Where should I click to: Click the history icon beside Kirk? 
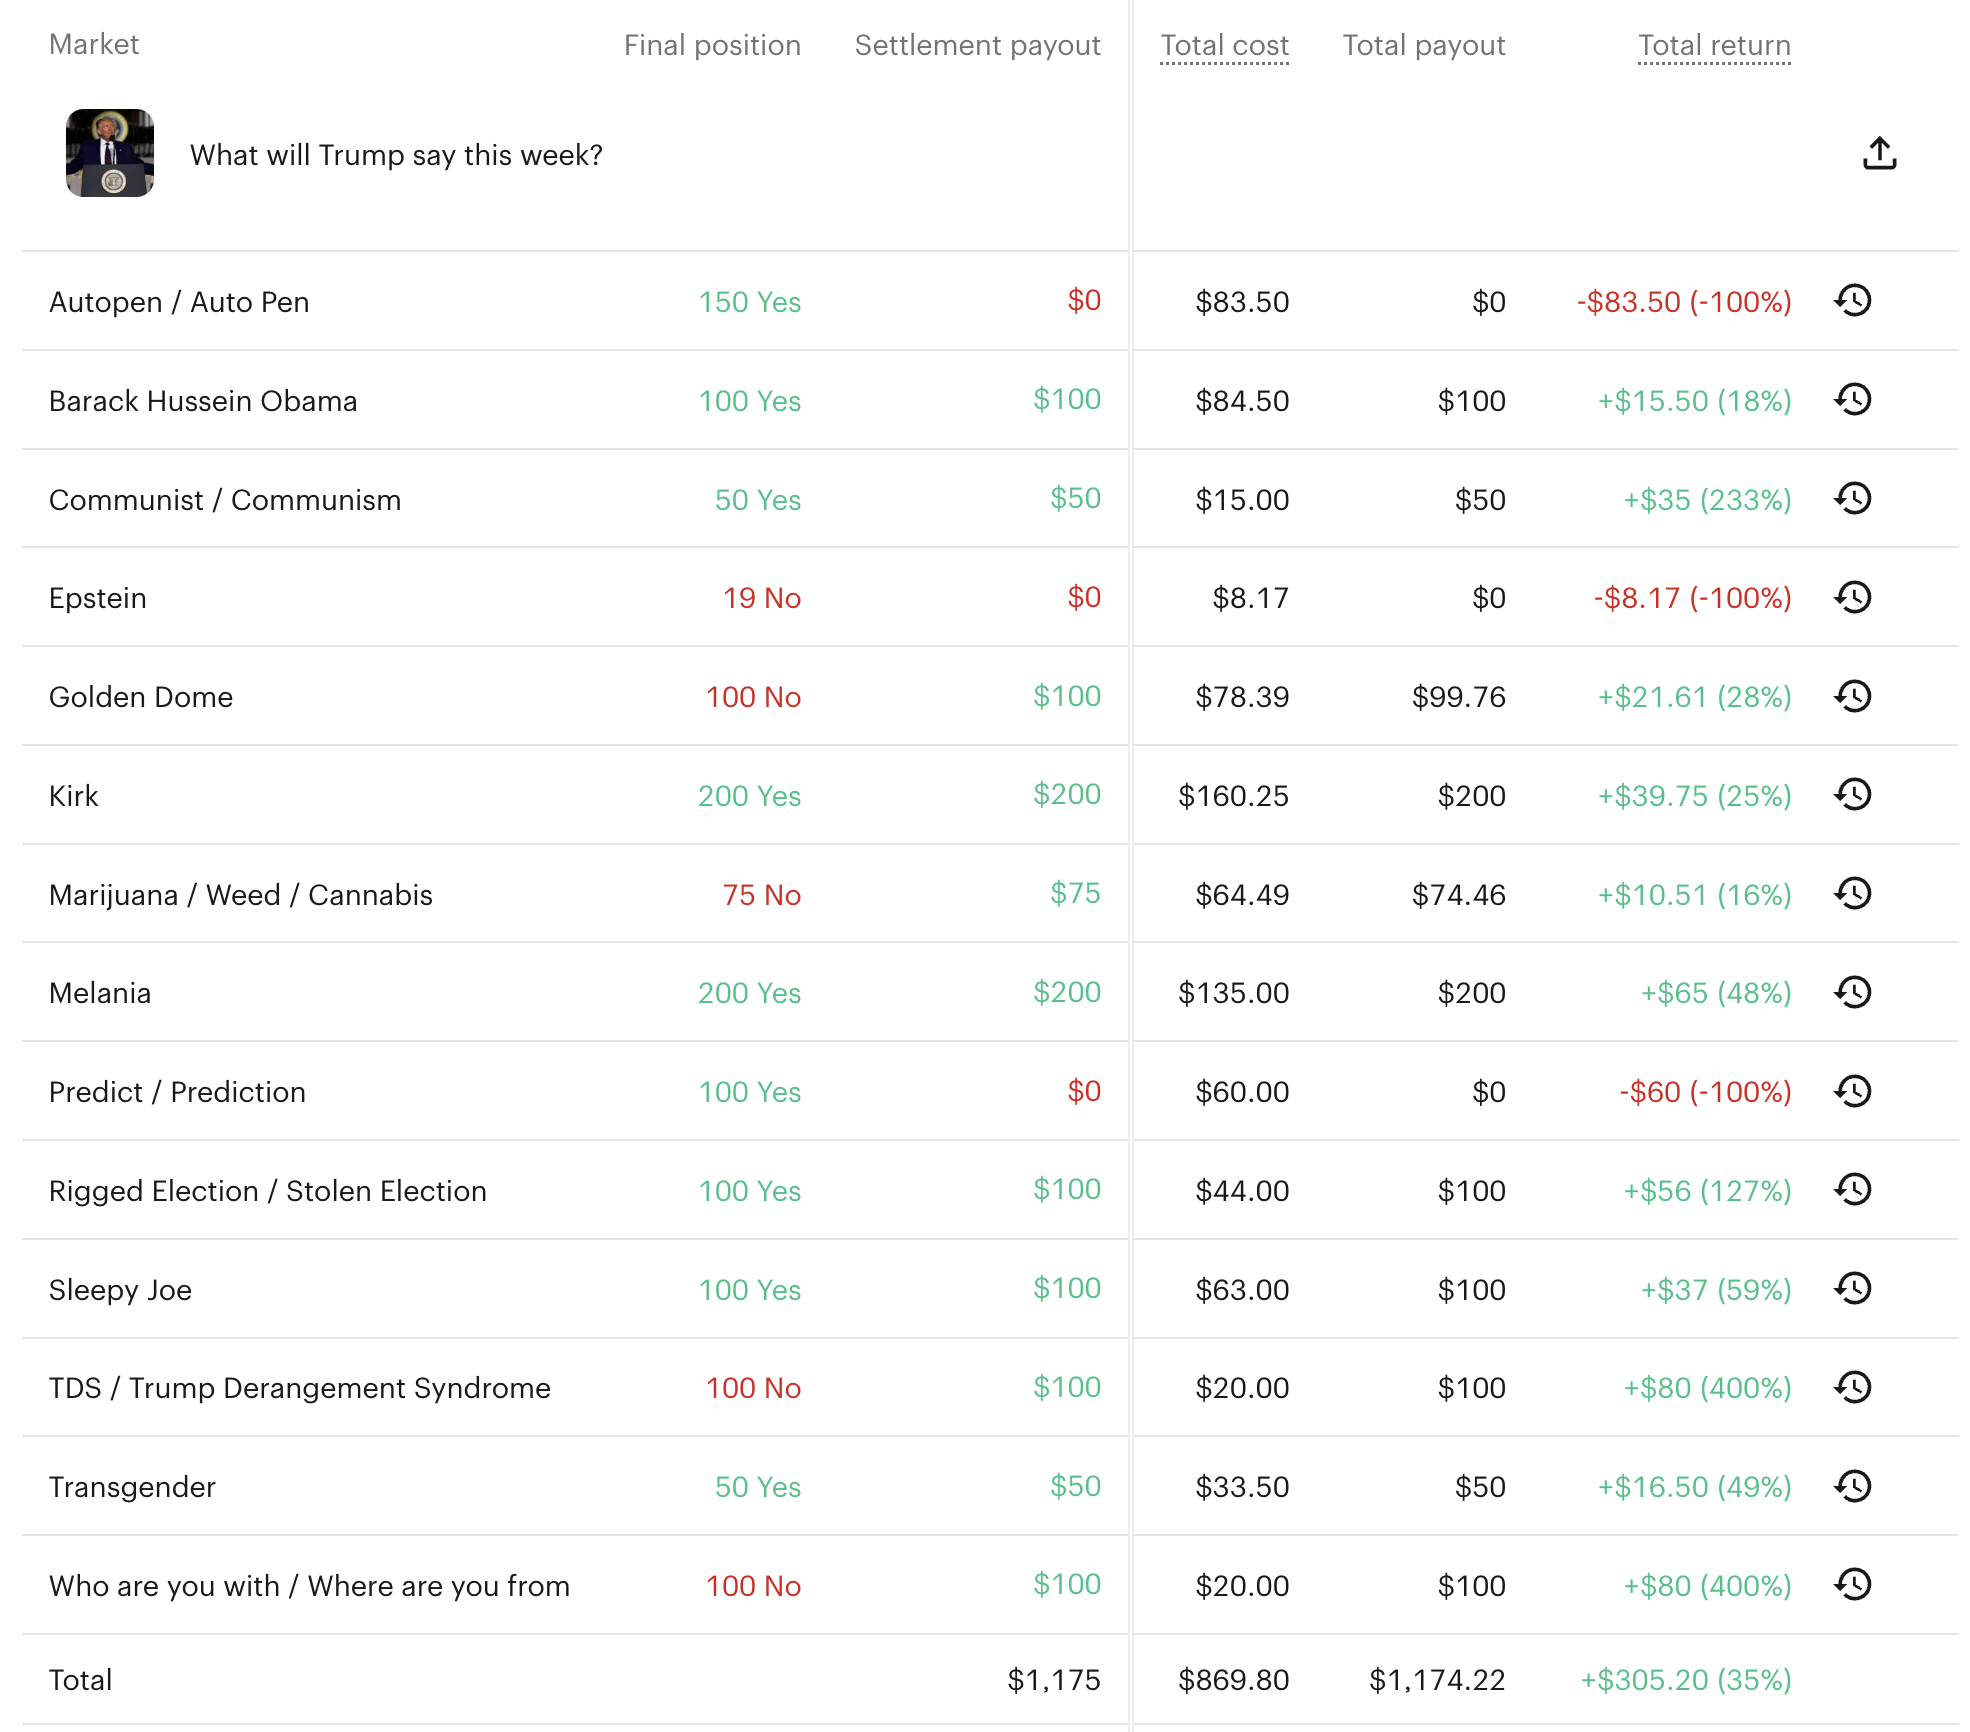tap(1854, 795)
